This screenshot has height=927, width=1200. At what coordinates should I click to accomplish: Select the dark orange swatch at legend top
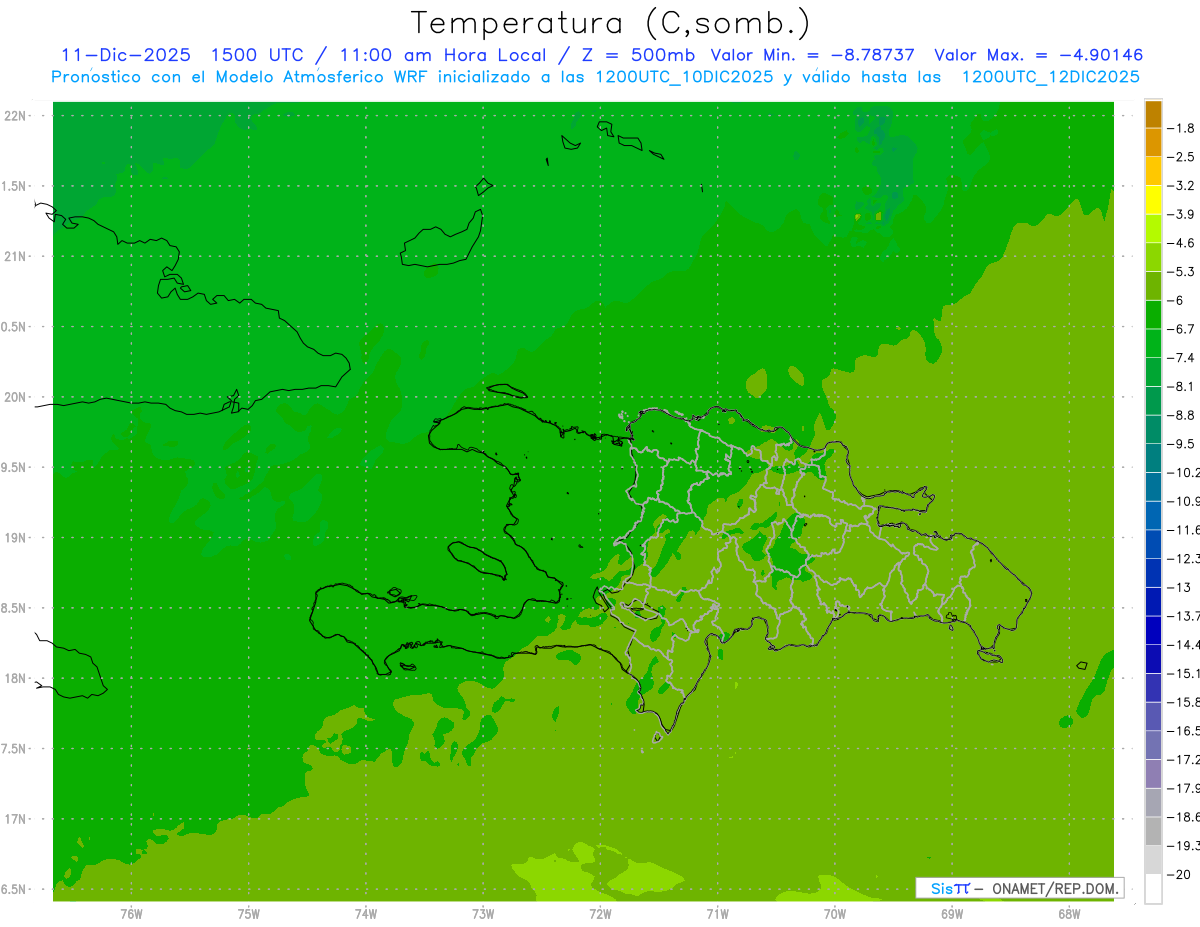click(1153, 113)
